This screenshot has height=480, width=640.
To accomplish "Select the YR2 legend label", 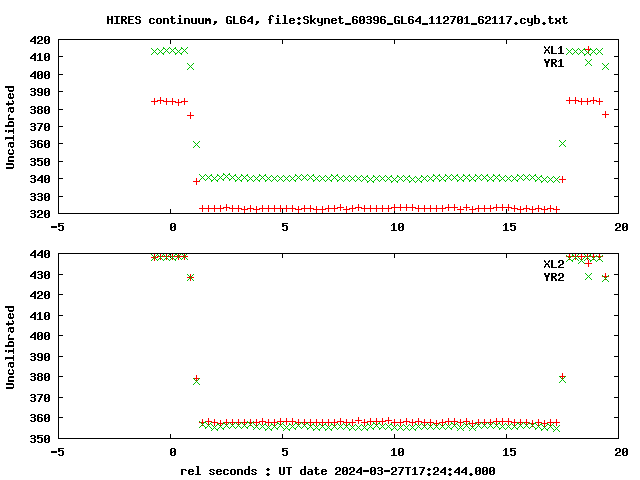I will click(553, 277).
